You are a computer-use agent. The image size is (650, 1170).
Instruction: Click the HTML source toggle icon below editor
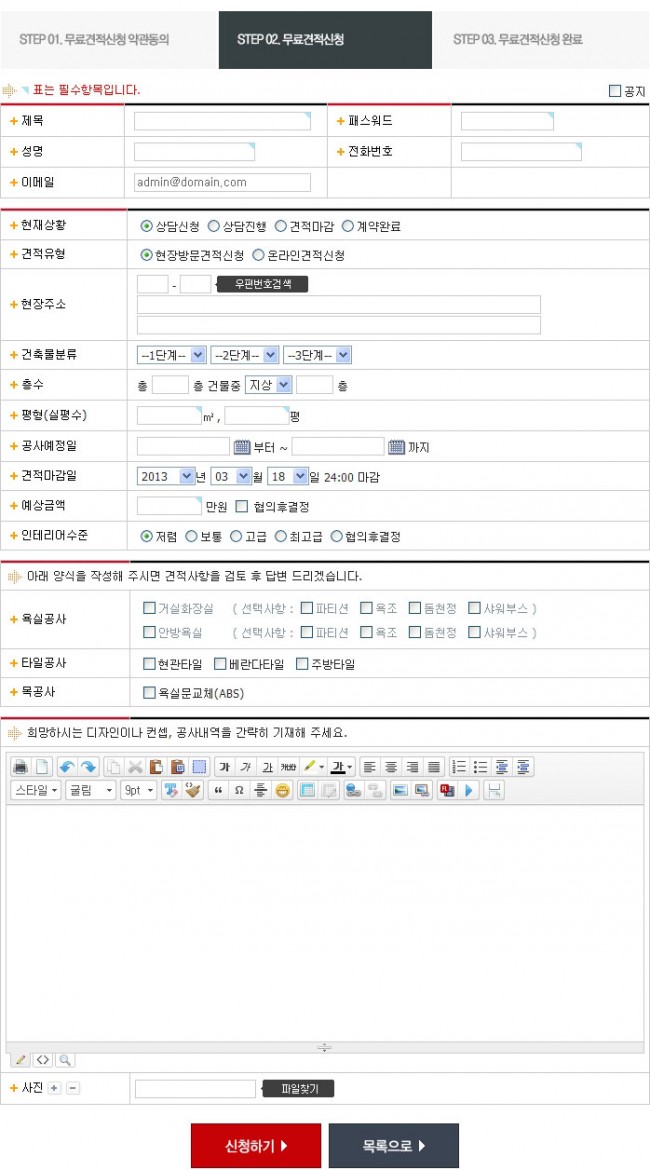coord(43,1059)
